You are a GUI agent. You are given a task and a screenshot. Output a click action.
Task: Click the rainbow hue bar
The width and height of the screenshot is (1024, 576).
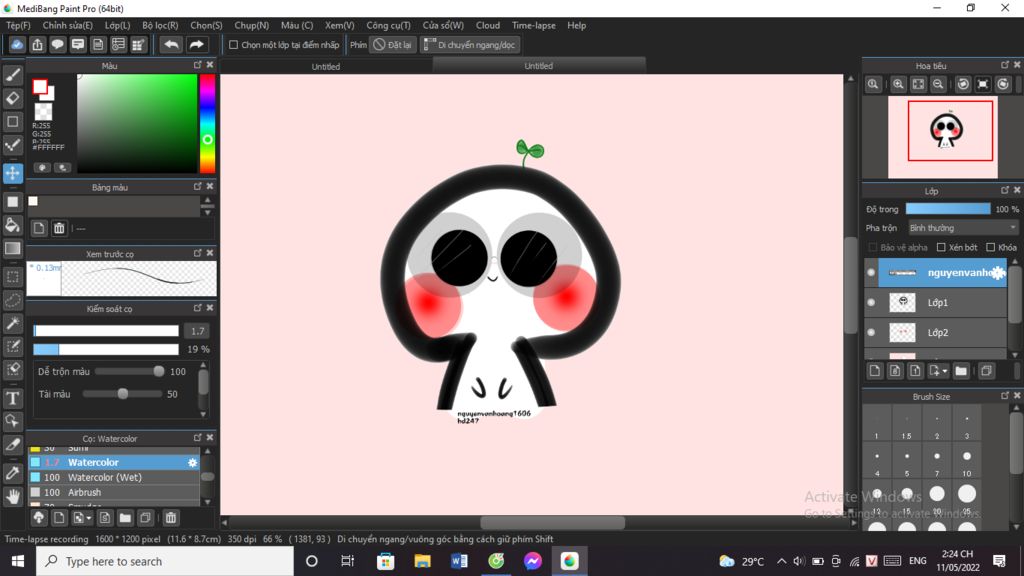point(208,123)
